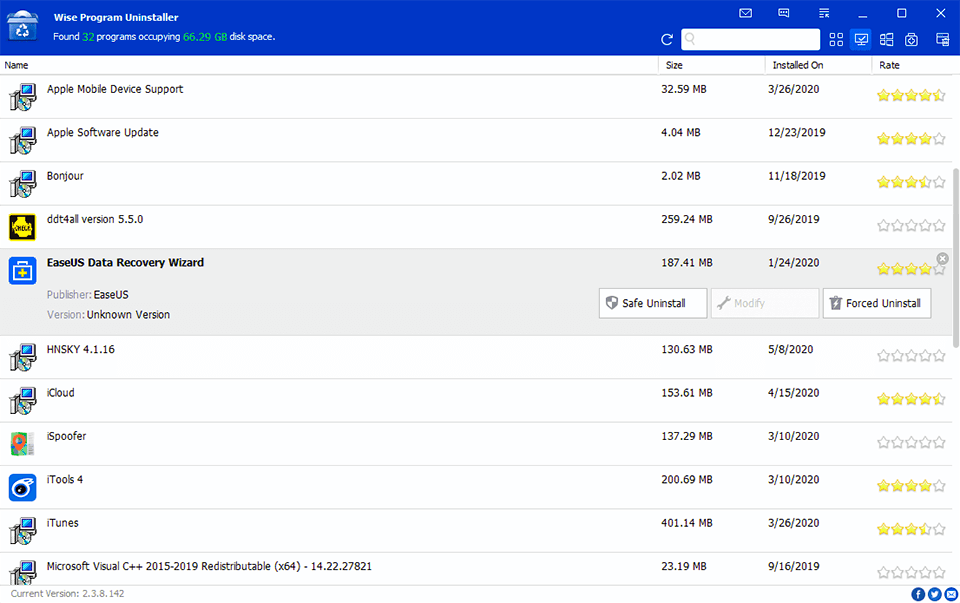Select the iTools 4 program name
This screenshot has width=960, height=603.
(x=65, y=480)
